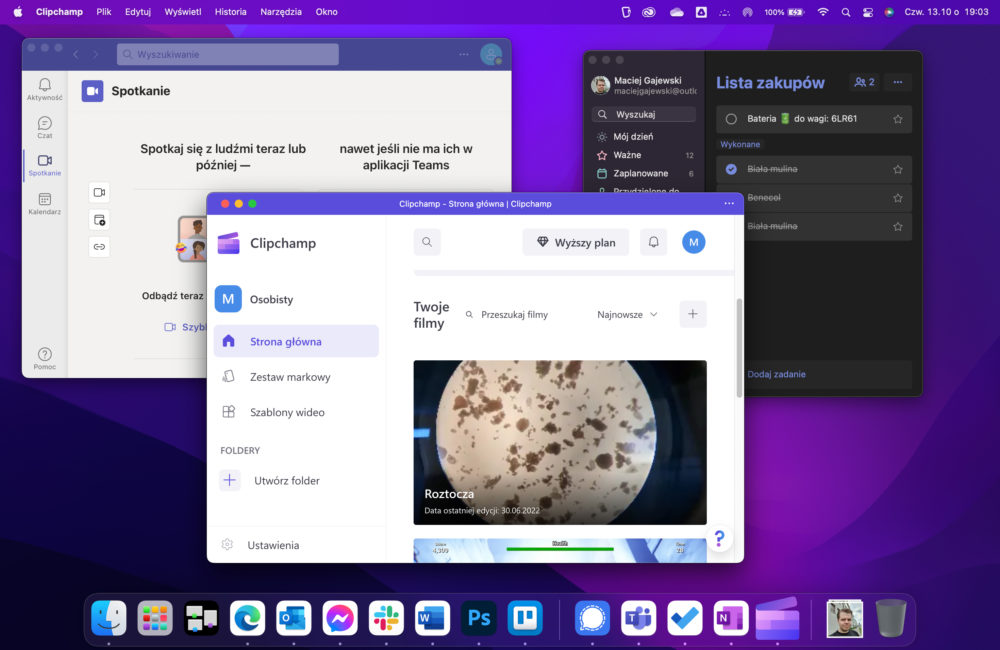Select Spotkanie in Teams sidebar
1000x650 pixels.
tap(45, 165)
